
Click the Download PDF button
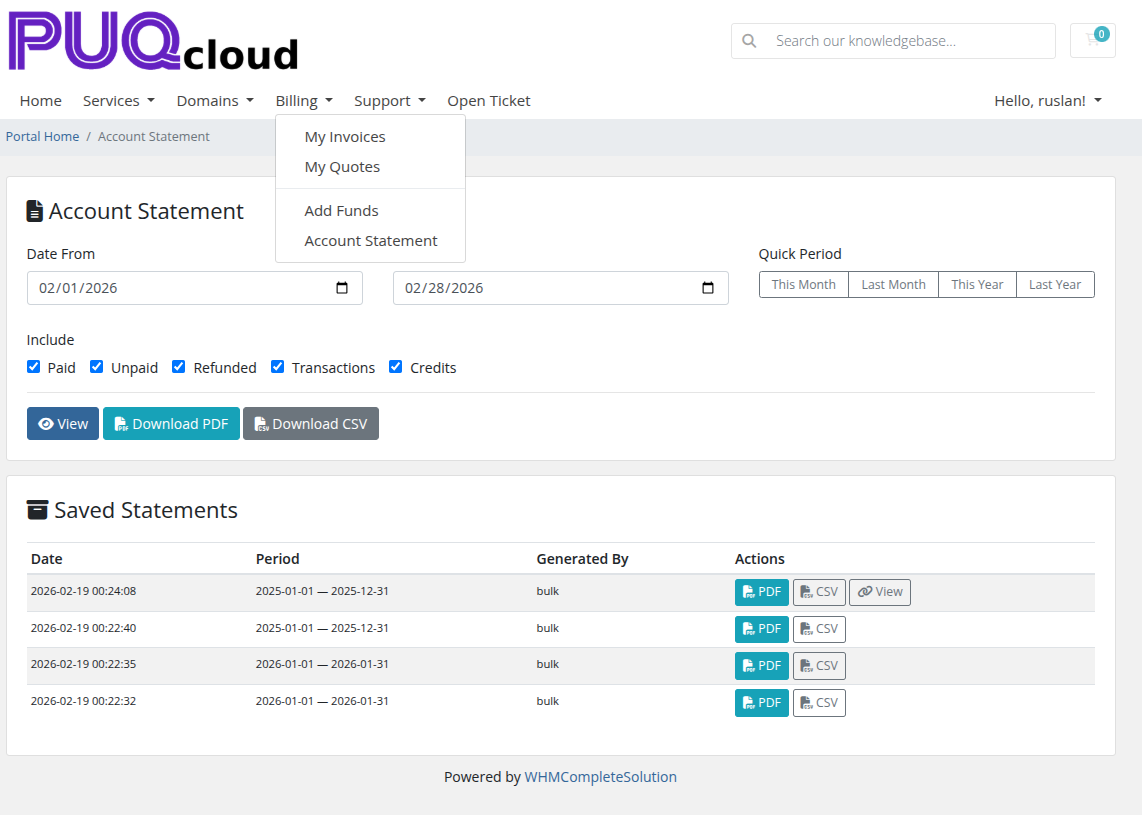pyautogui.click(x=171, y=424)
